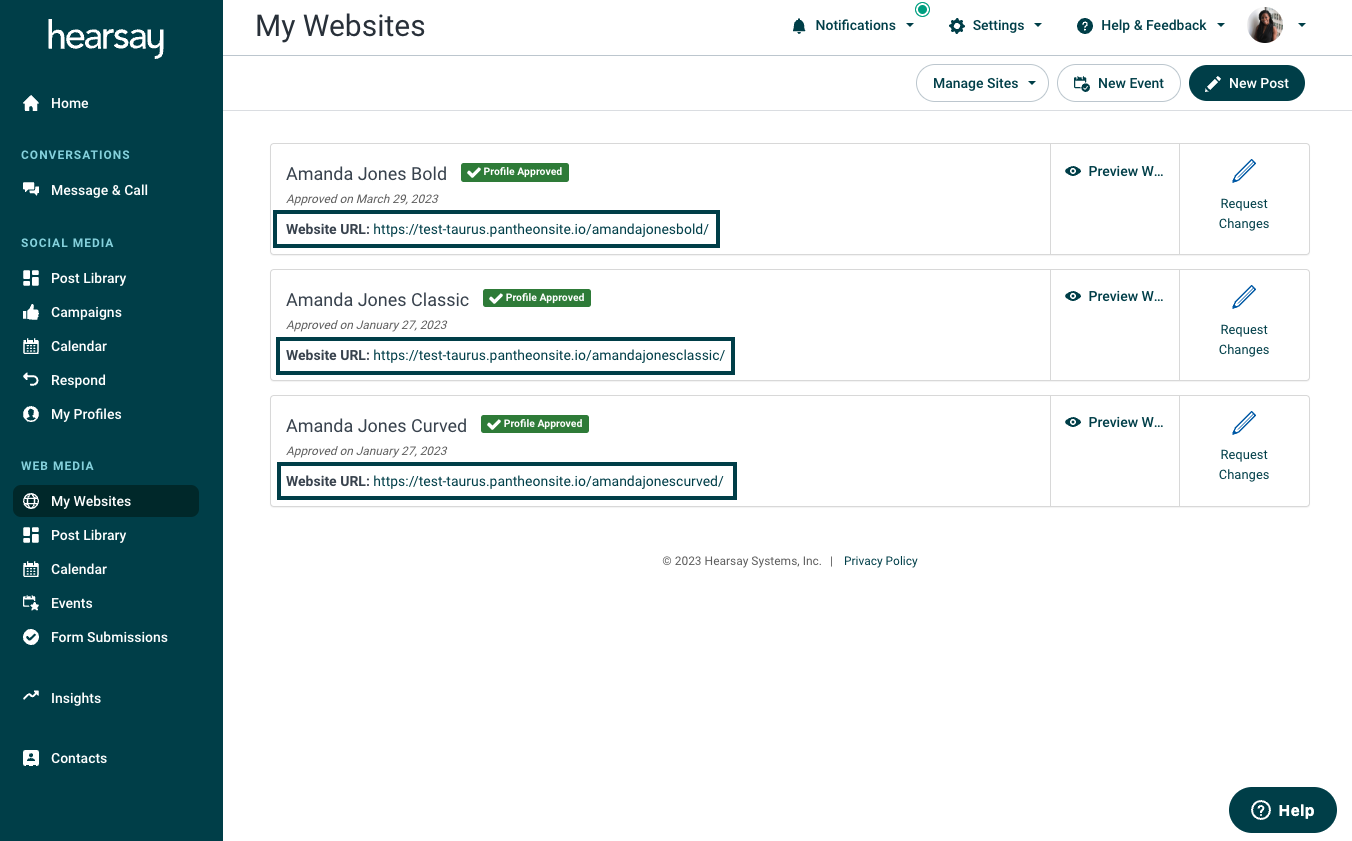Click Request Changes for Amanda Jones Classic
Image resolution: width=1352 pixels, height=841 pixels.
tap(1244, 339)
